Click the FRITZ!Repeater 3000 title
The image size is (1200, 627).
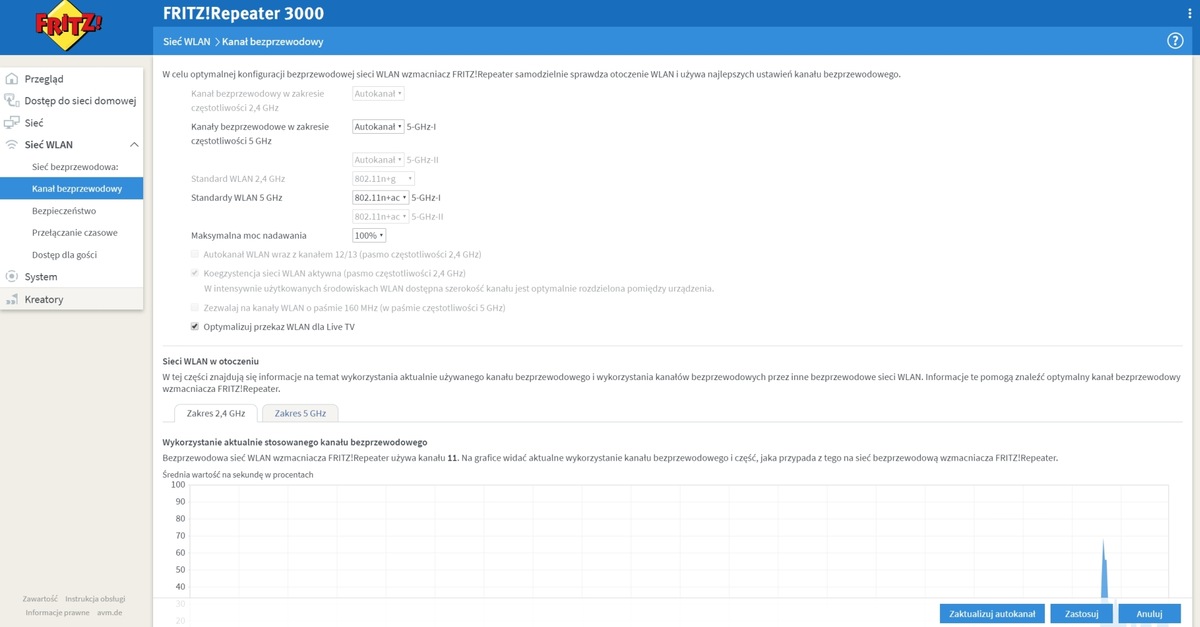coord(243,13)
